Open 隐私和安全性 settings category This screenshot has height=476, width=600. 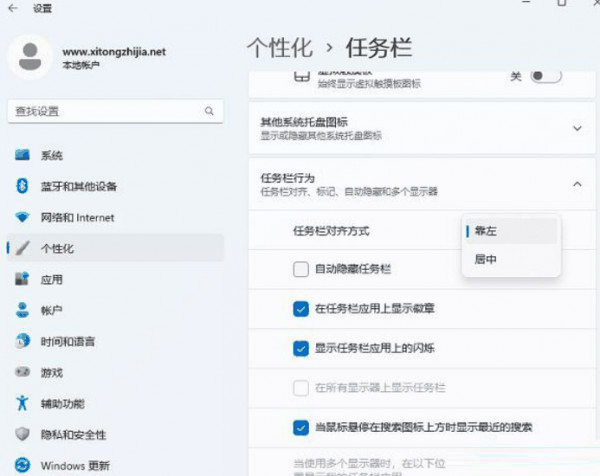click(x=116, y=434)
